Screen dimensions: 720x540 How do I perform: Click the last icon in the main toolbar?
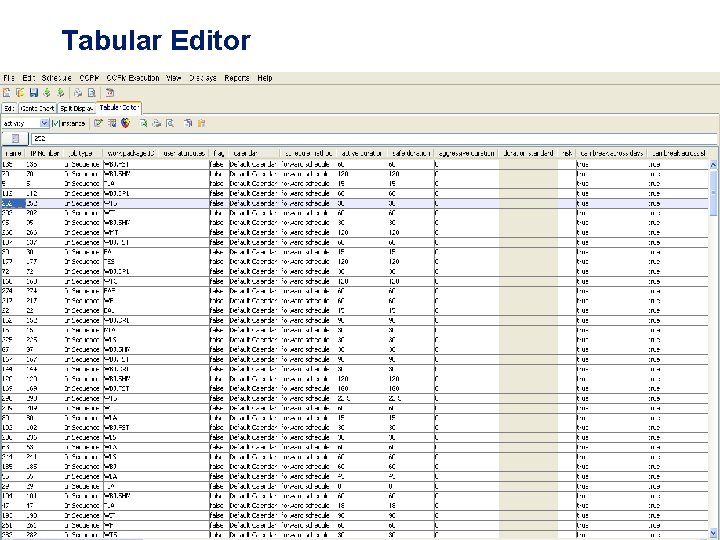click(x=110, y=93)
